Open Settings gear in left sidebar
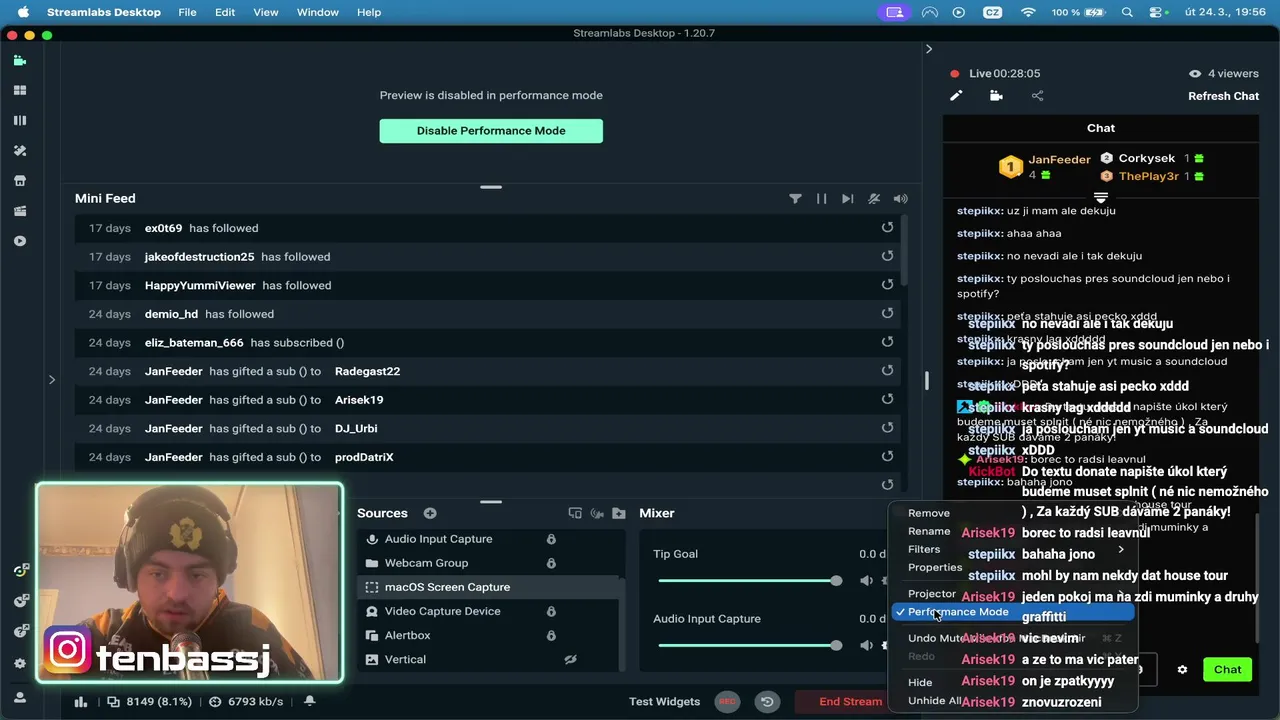Screen dimensions: 1280x720 (x=19, y=663)
